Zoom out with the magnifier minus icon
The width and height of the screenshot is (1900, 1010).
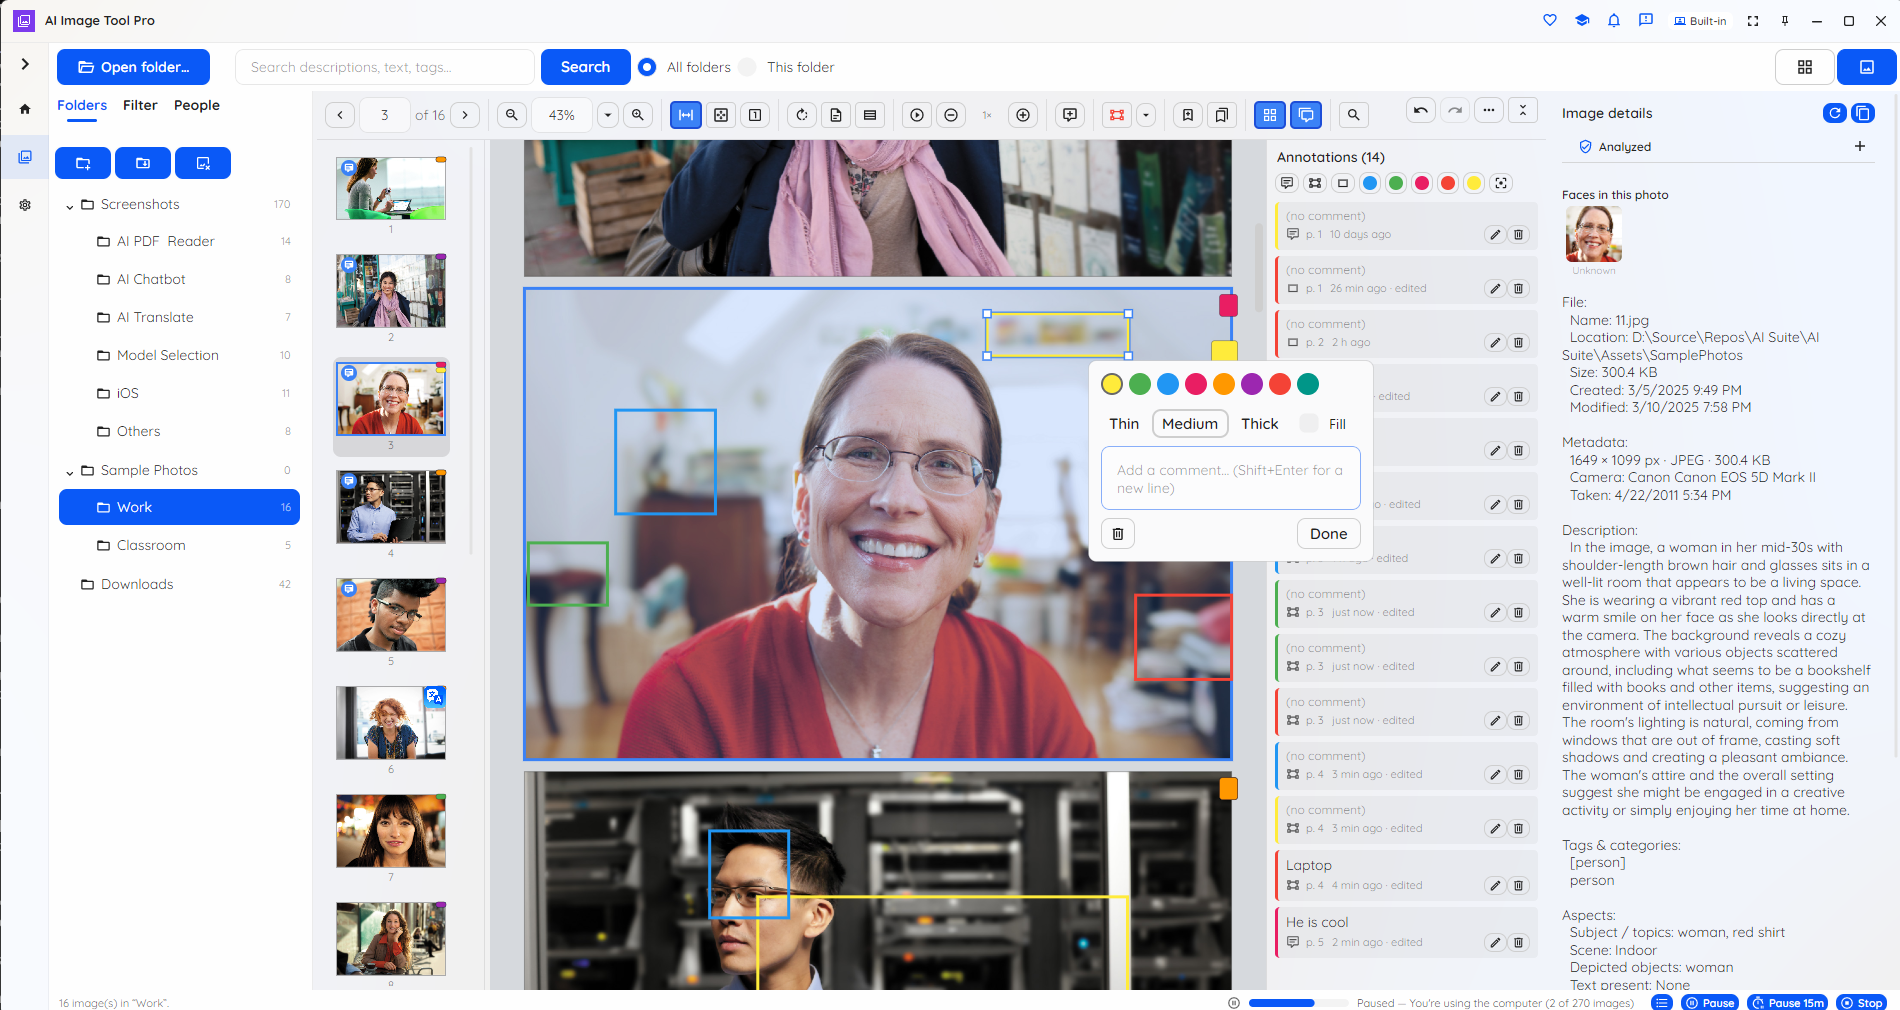(x=512, y=115)
